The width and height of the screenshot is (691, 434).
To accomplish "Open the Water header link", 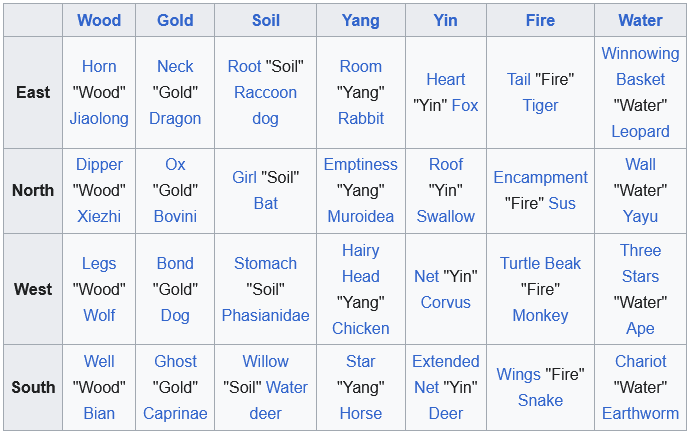I will pos(640,20).
